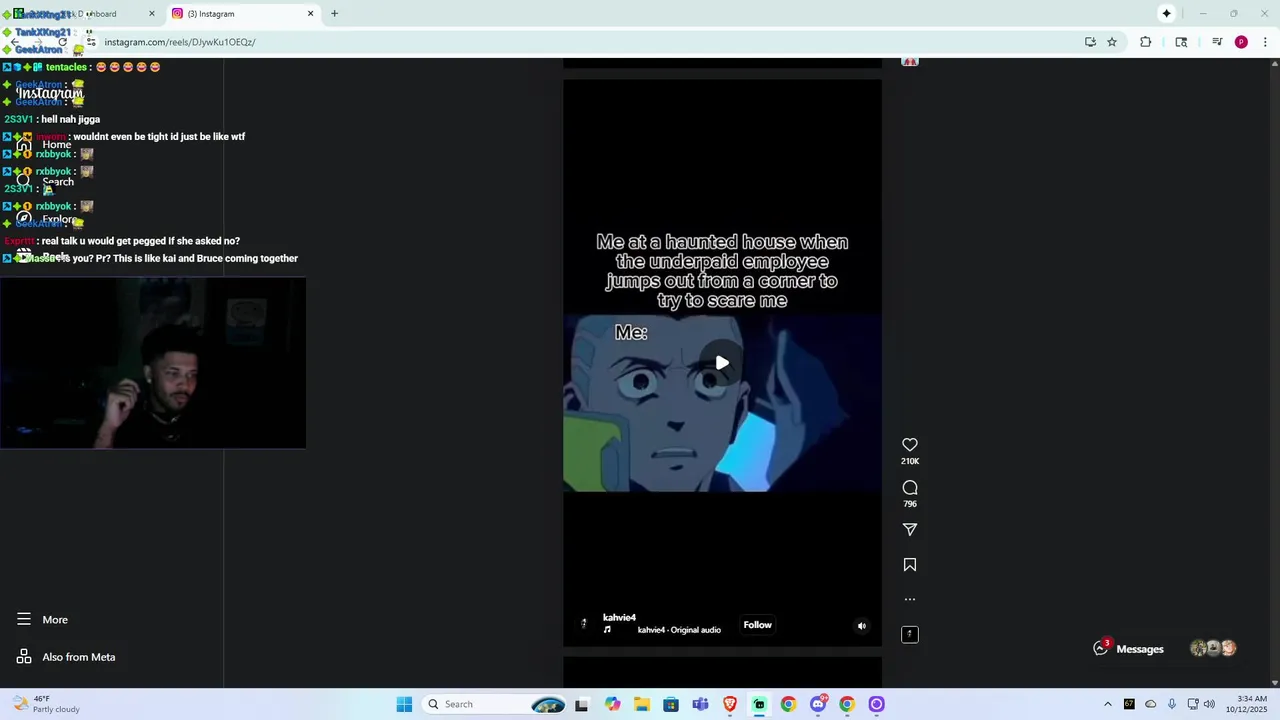Open the reel's comments icon

(910, 488)
